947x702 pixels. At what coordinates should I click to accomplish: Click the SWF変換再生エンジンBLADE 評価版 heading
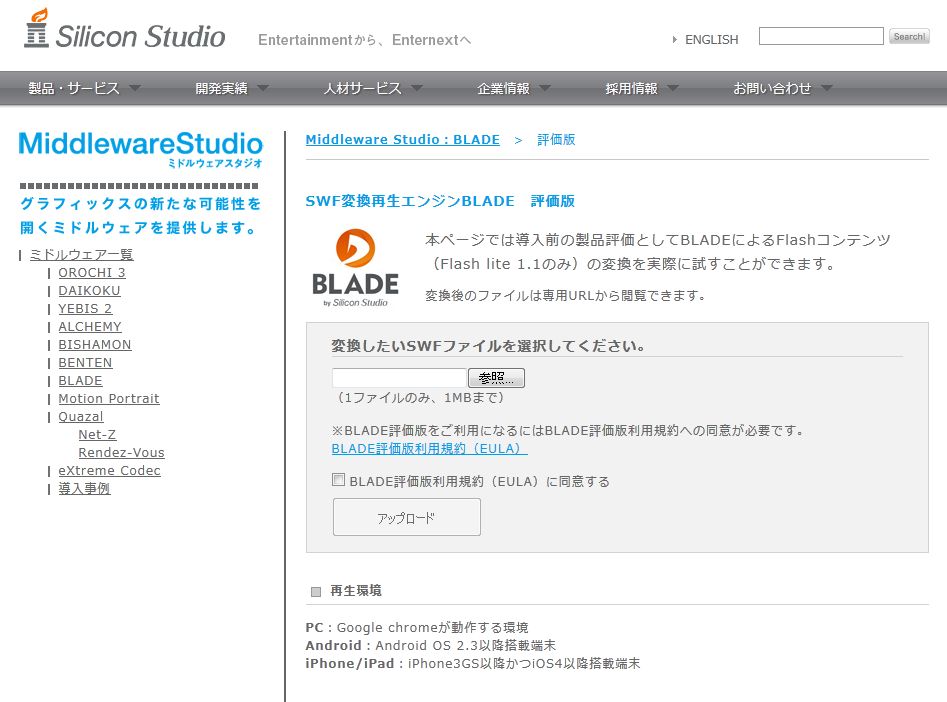440,201
